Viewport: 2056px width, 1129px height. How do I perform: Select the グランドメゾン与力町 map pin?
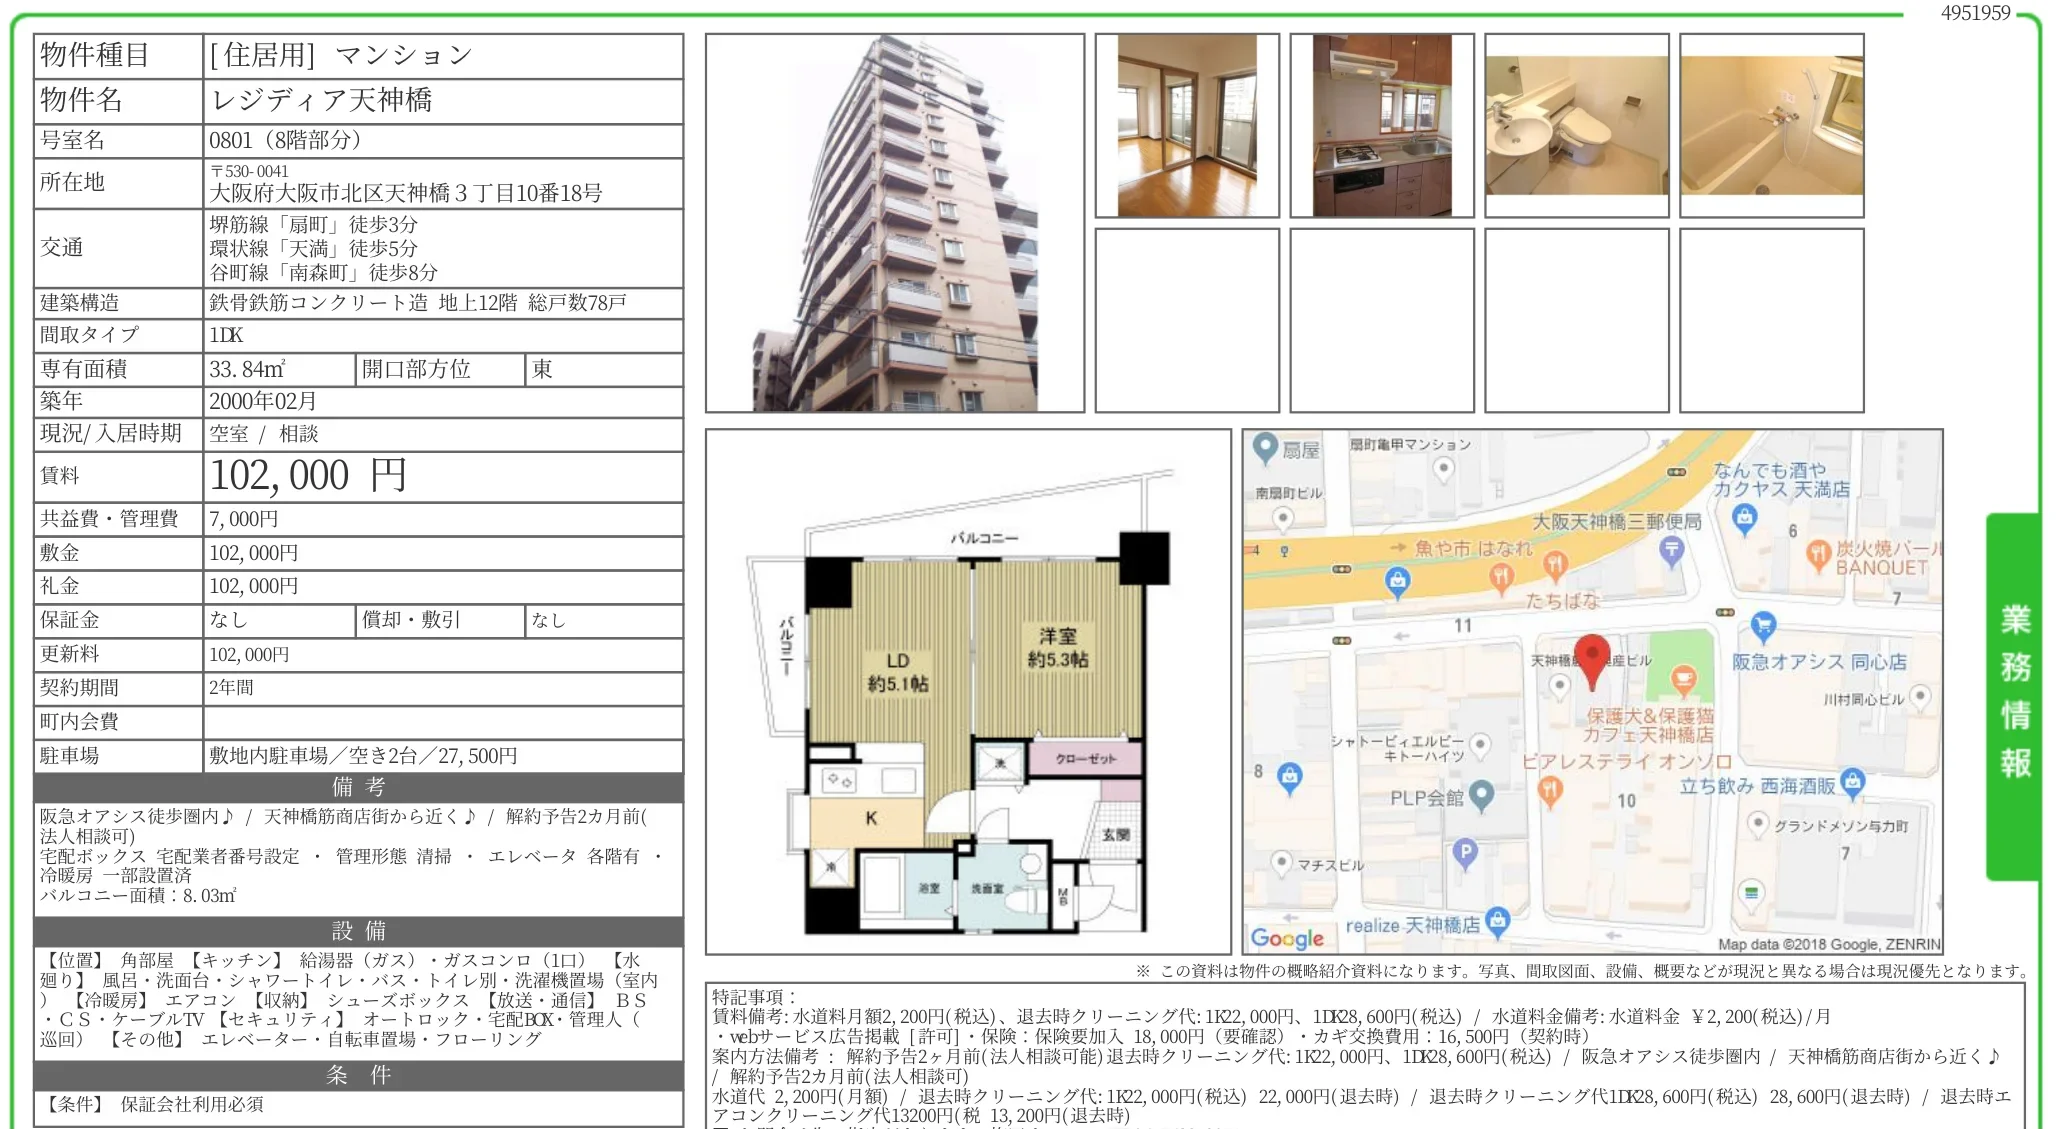click(1758, 825)
